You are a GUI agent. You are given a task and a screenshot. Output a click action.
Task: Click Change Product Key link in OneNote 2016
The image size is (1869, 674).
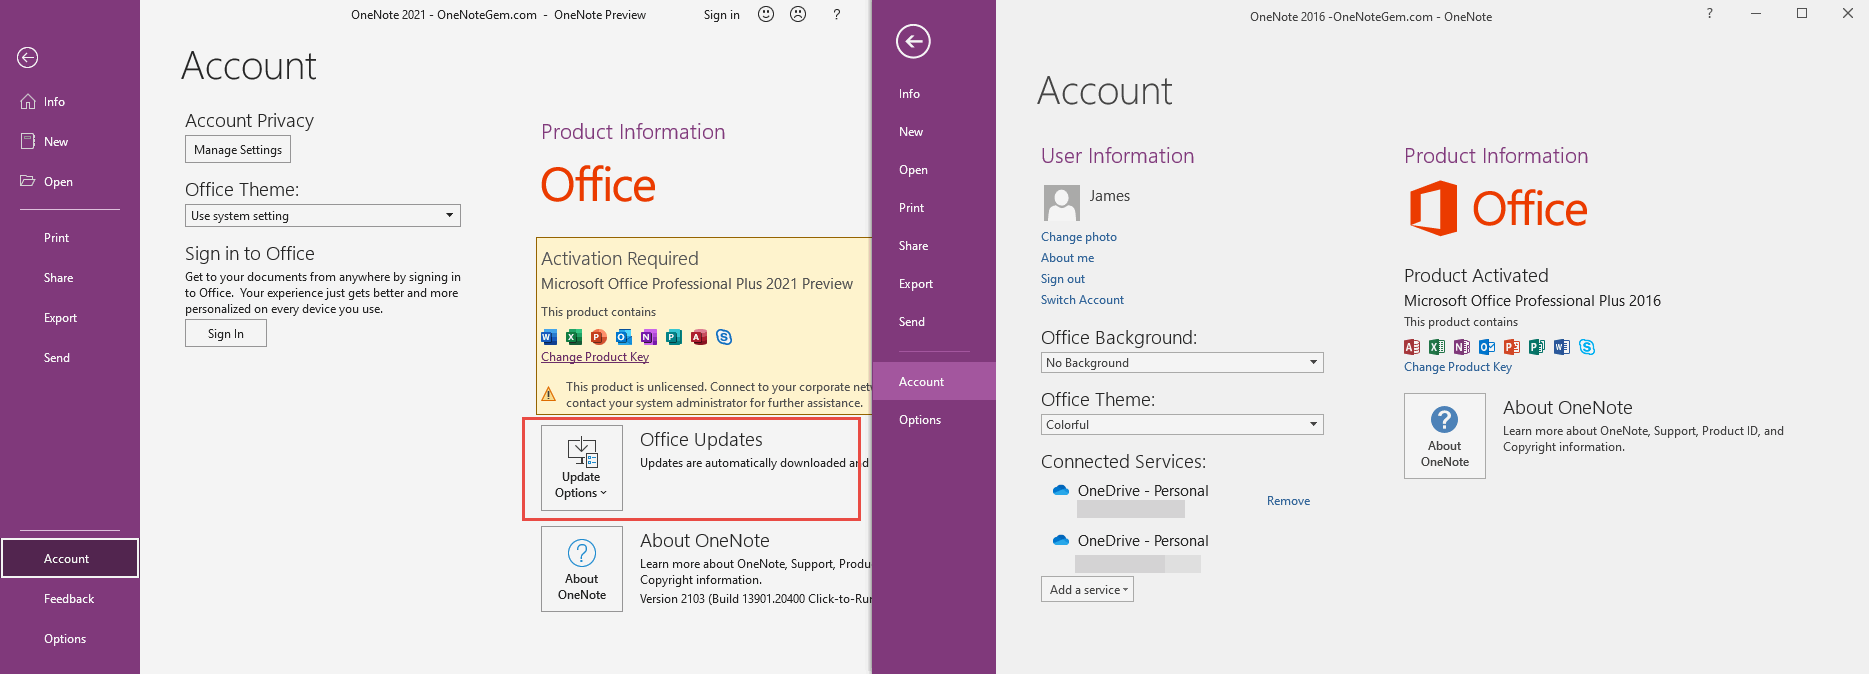(x=1458, y=367)
